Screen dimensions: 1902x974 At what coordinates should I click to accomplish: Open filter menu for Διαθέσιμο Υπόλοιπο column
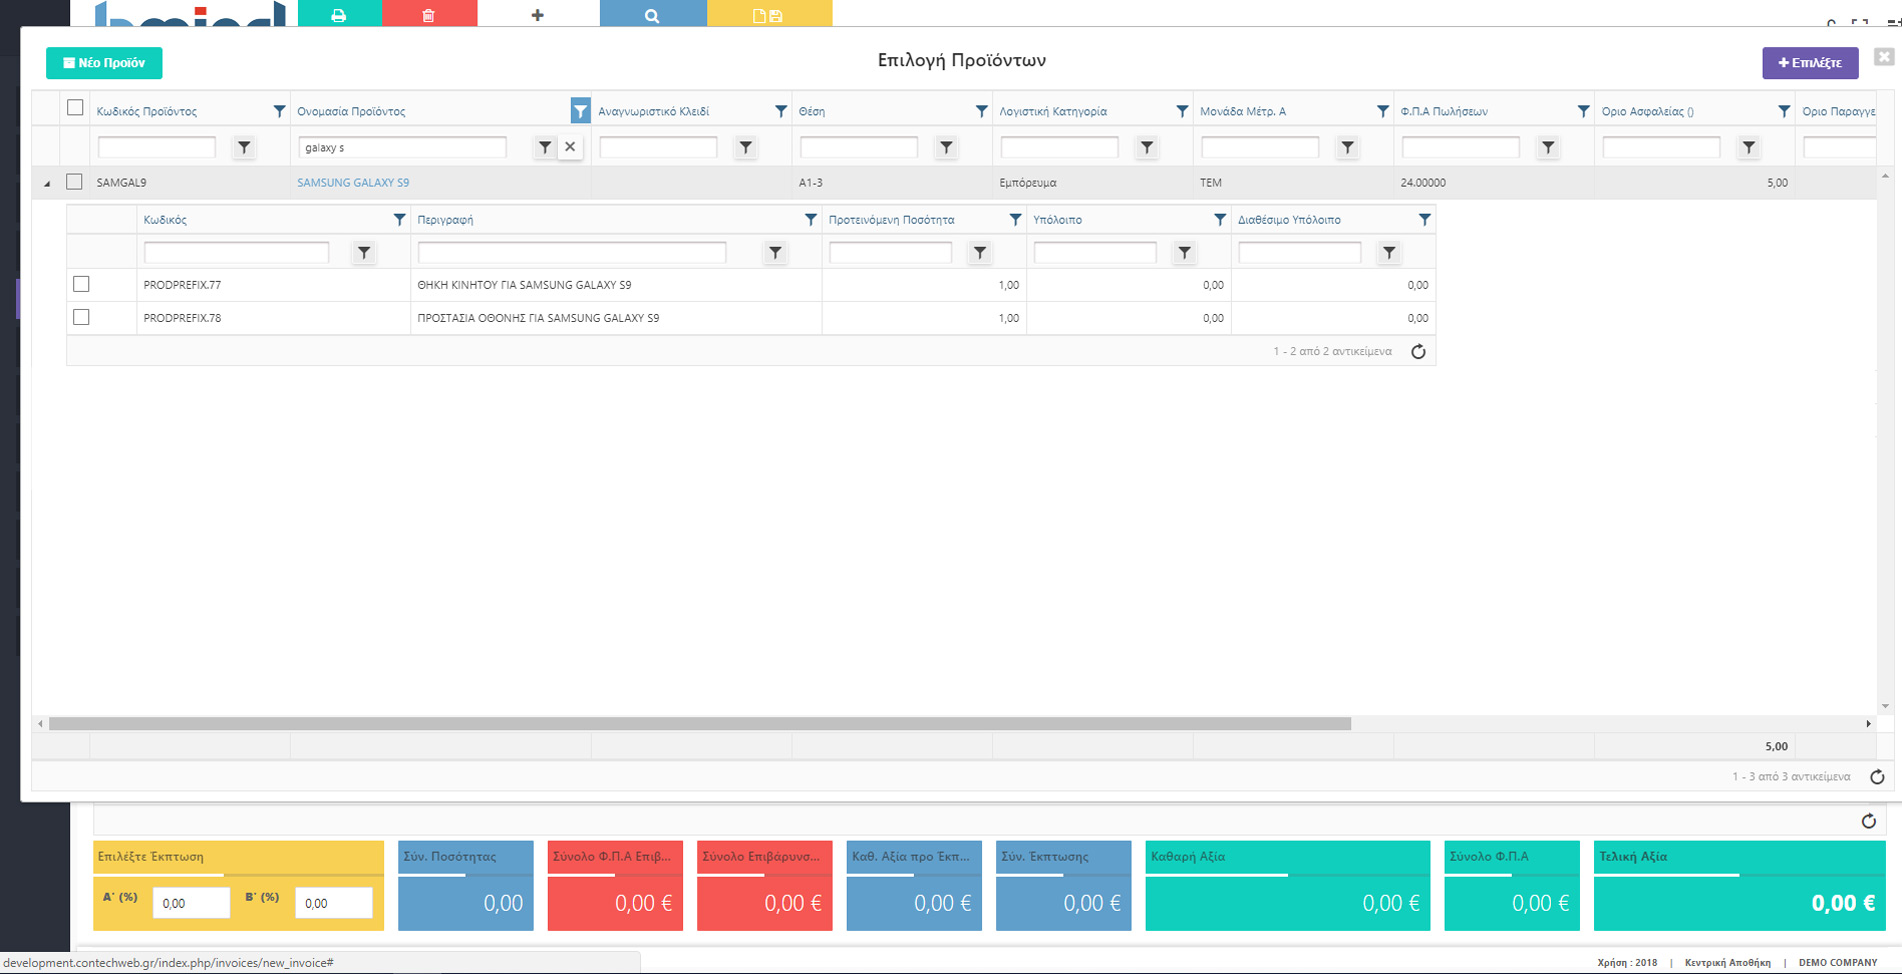coord(1425,219)
